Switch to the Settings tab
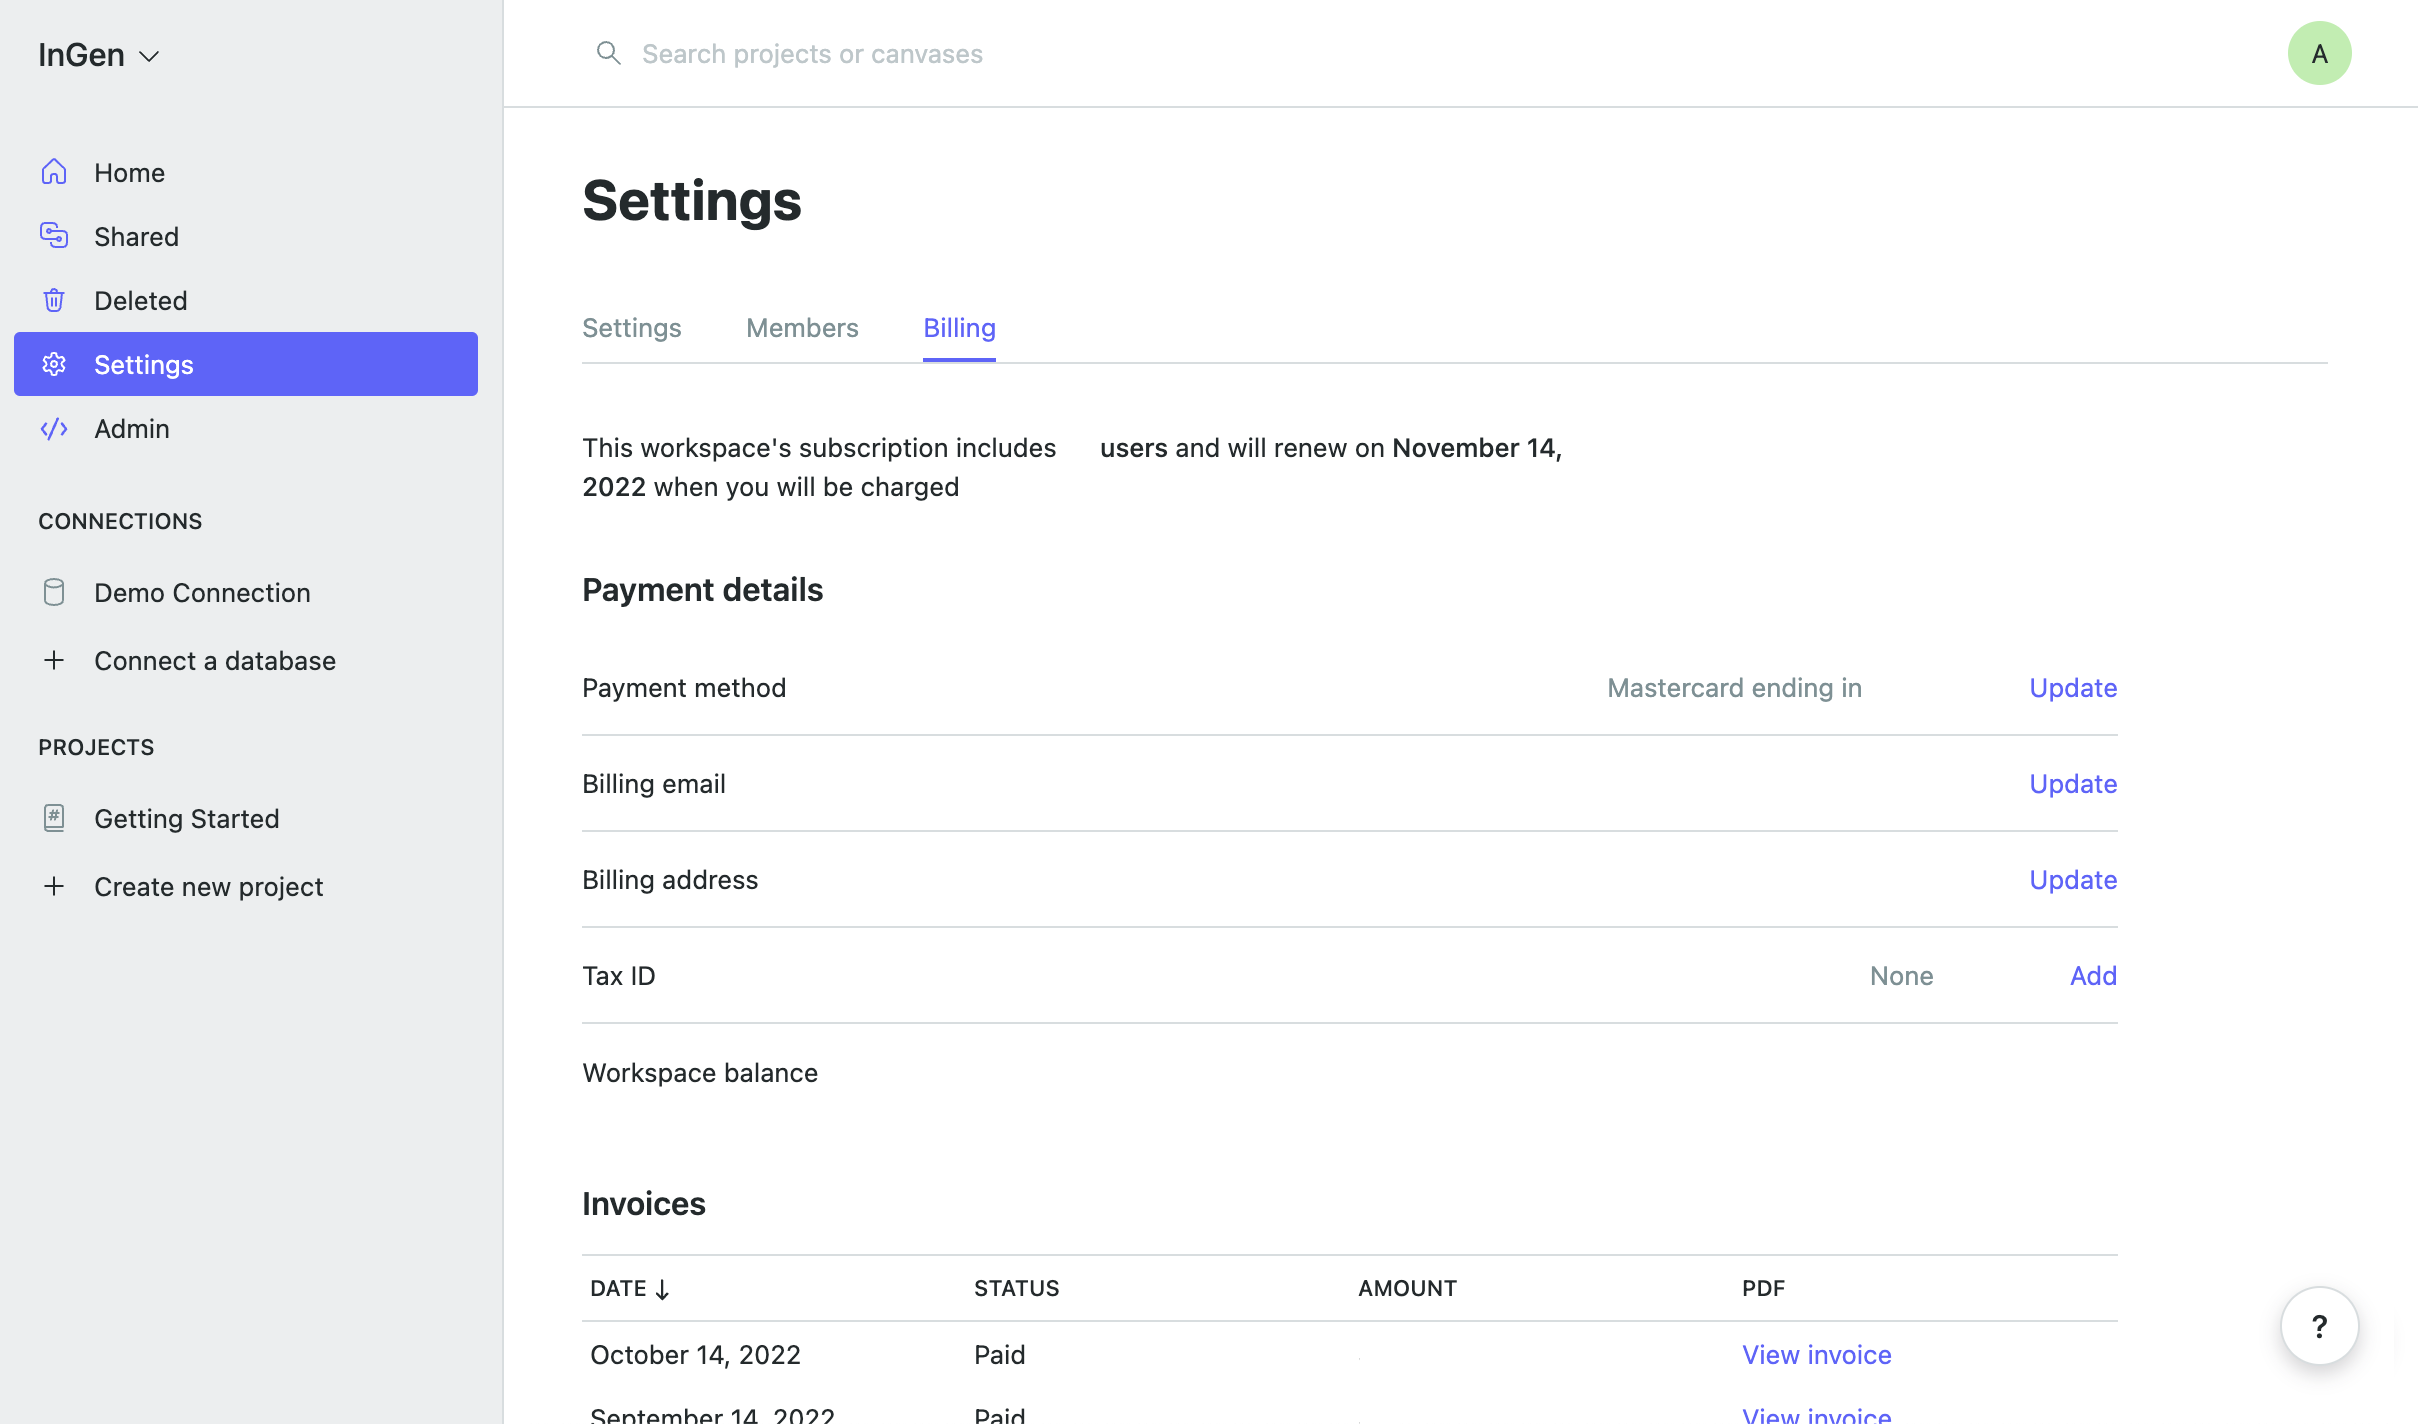This screenshot has width=2418, height=1424. click(631, 328)
